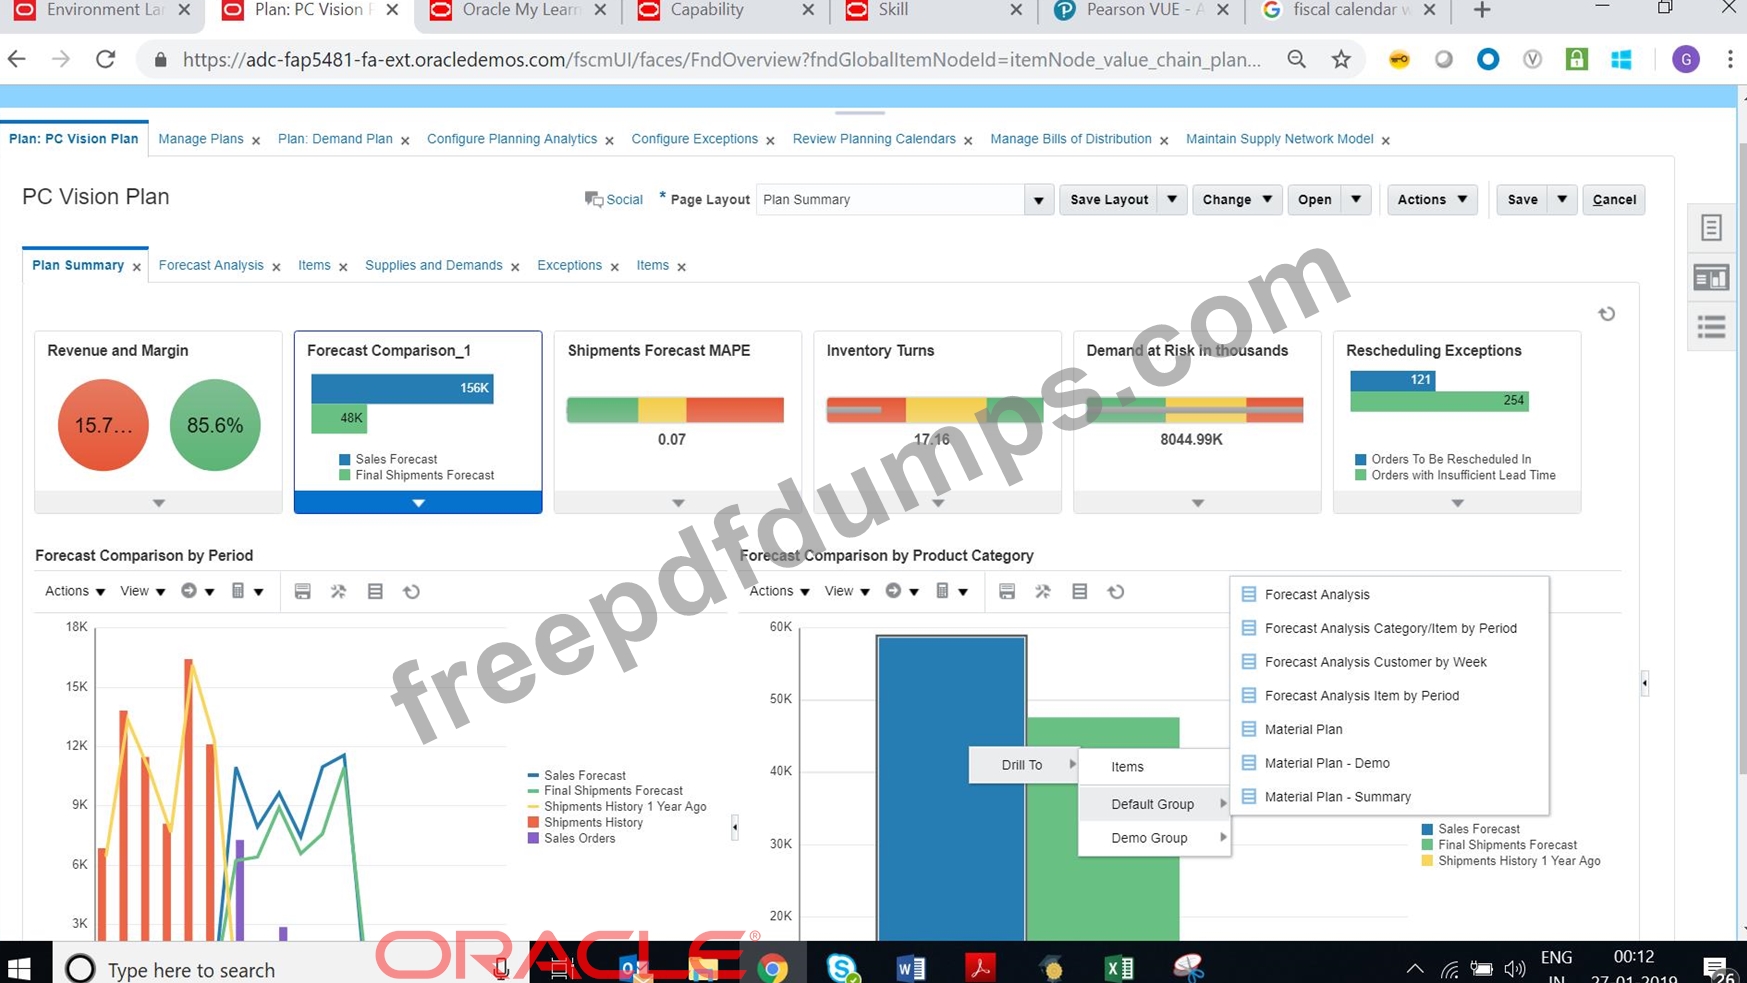Open Excel from the taskbar

coord(1119,968)
